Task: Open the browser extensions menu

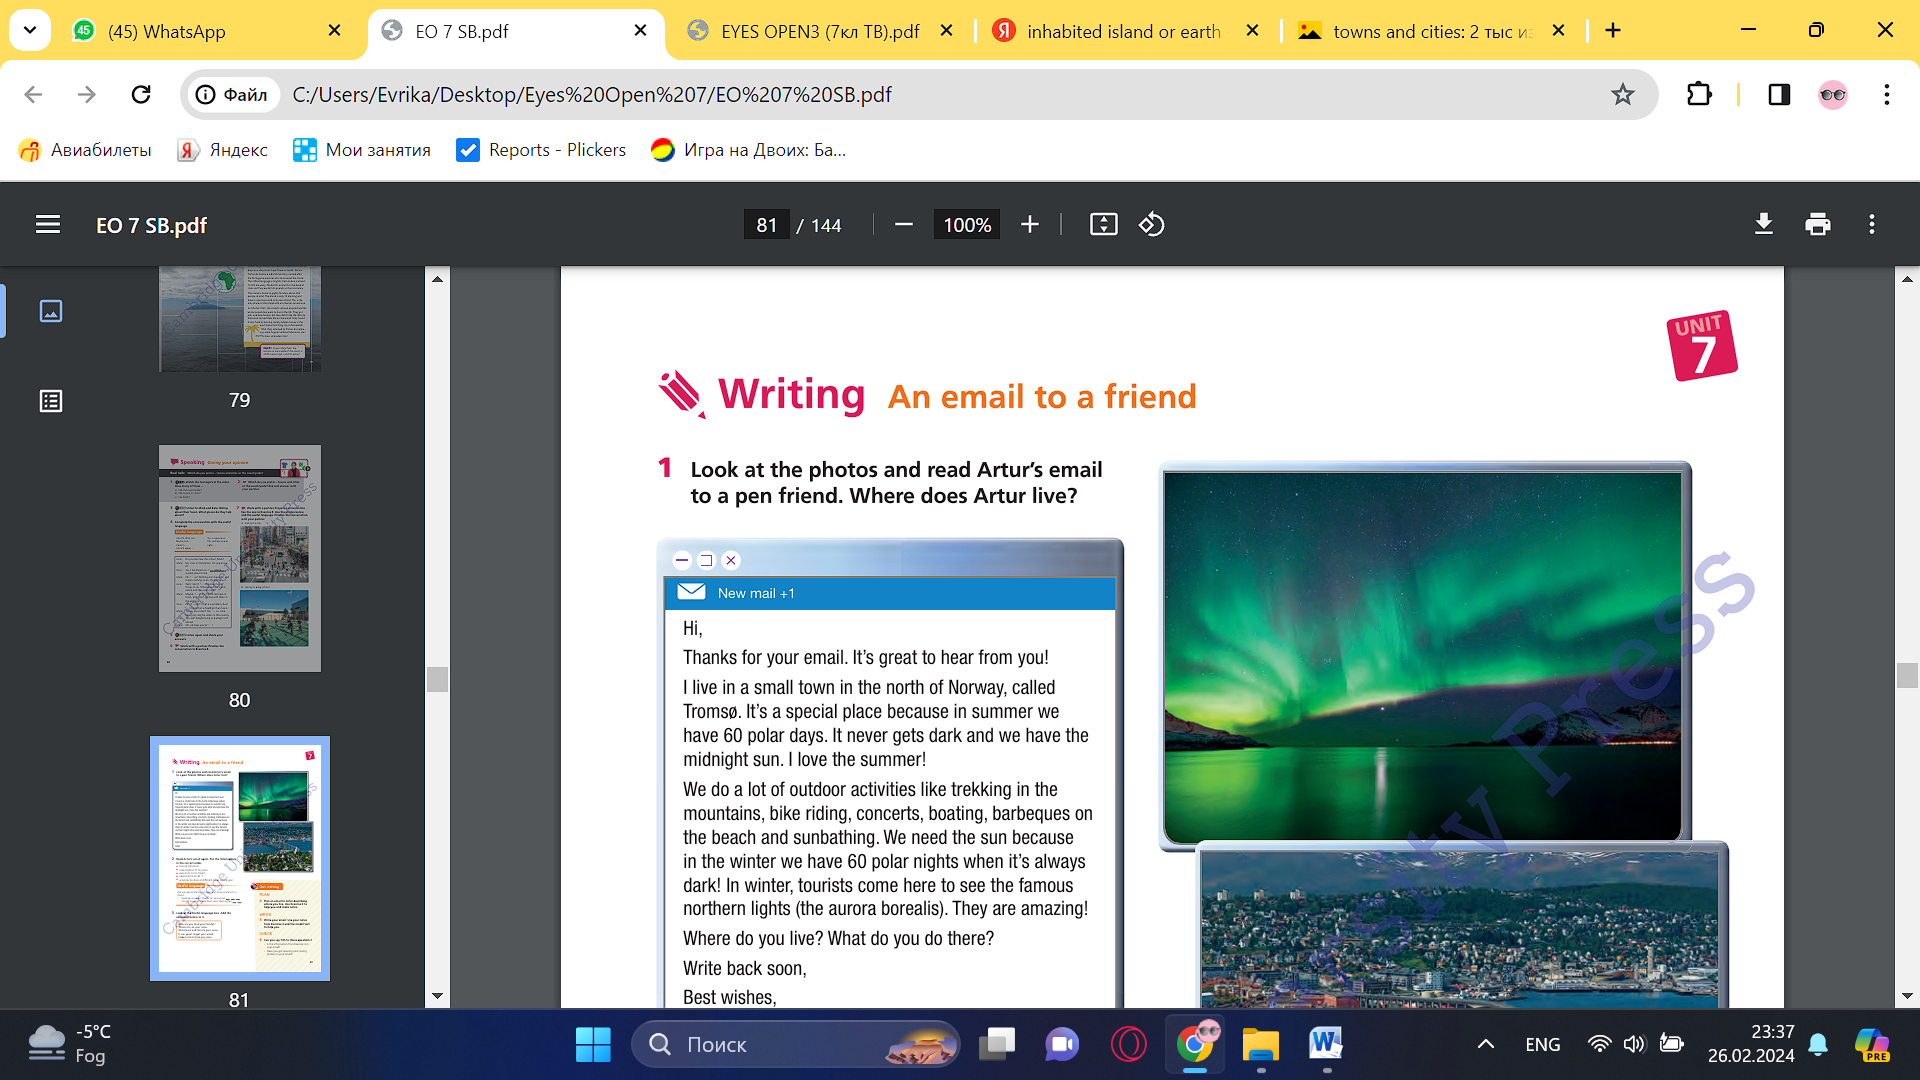Action: click(x=1699, y=94)
